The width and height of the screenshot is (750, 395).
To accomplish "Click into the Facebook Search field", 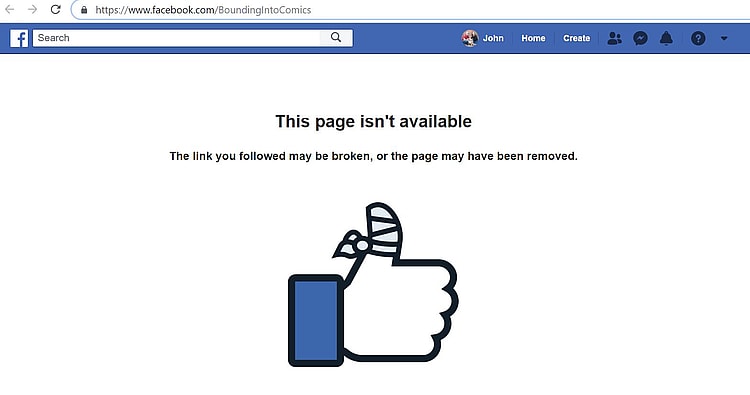I will click(176, 38).
